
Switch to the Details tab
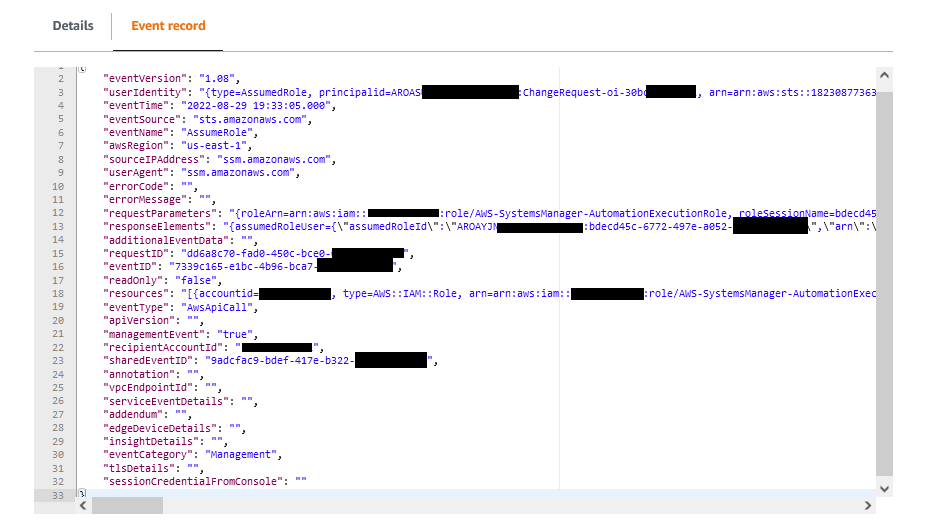pyautogui.click(x=73, y=26)
